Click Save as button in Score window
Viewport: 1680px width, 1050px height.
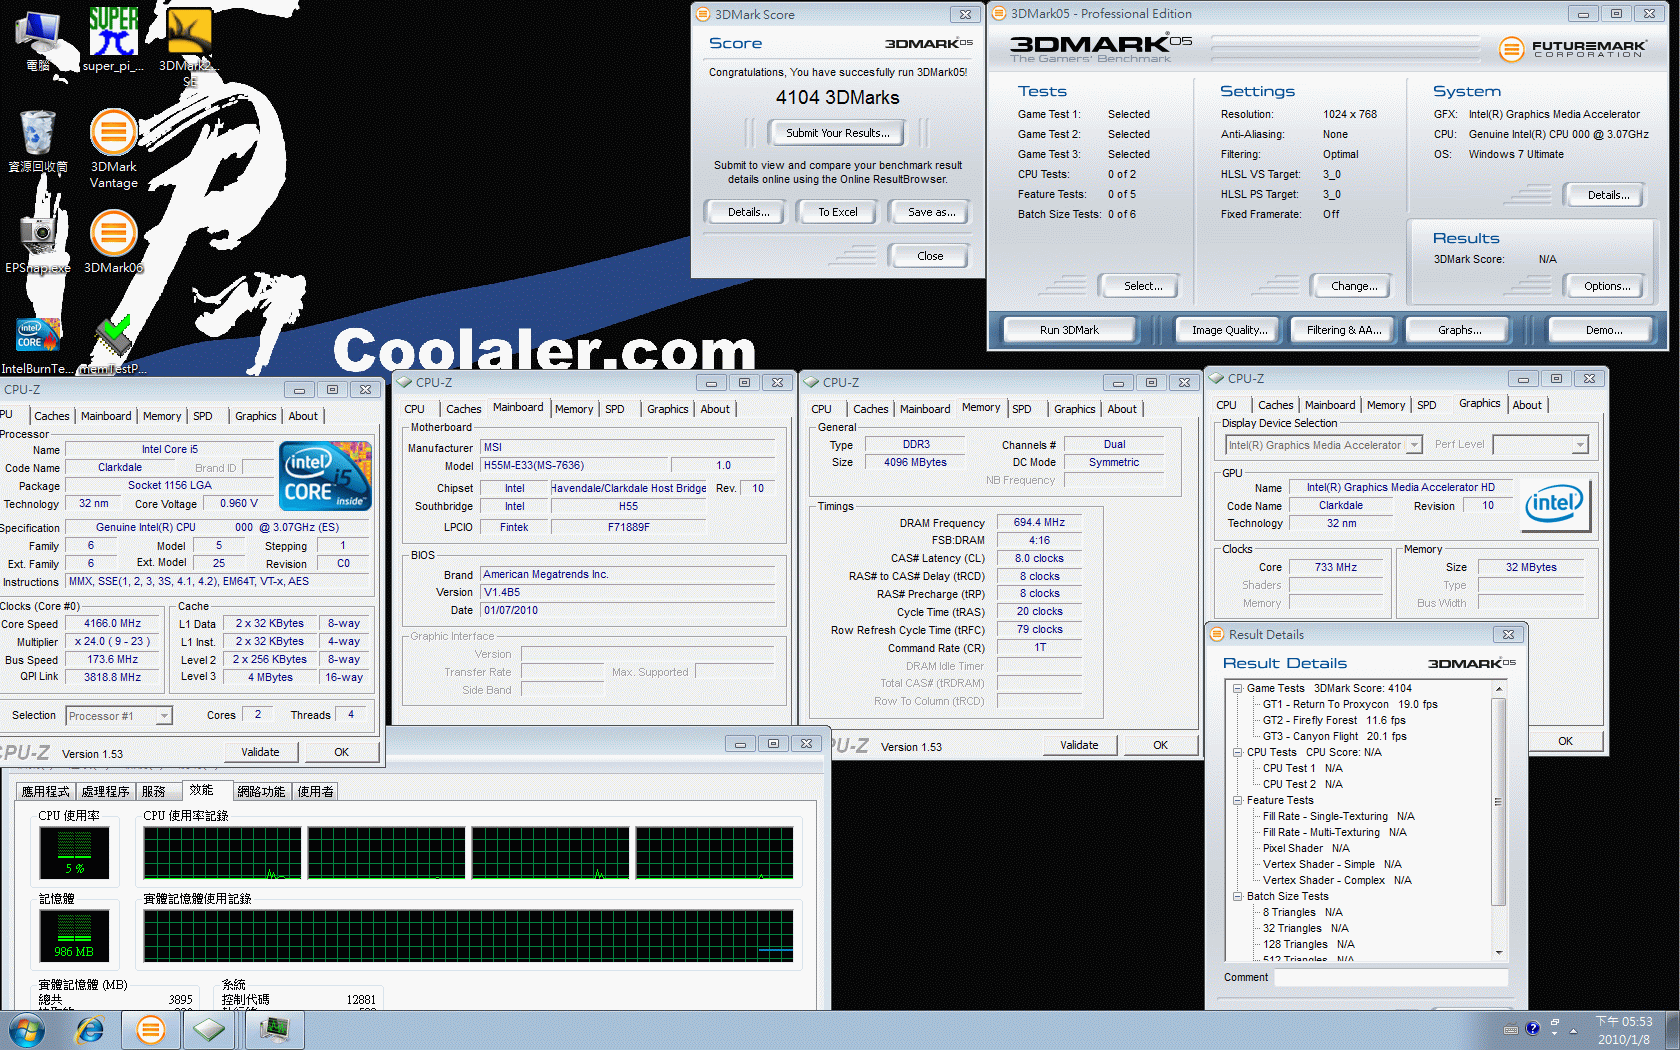coord(931,212)
